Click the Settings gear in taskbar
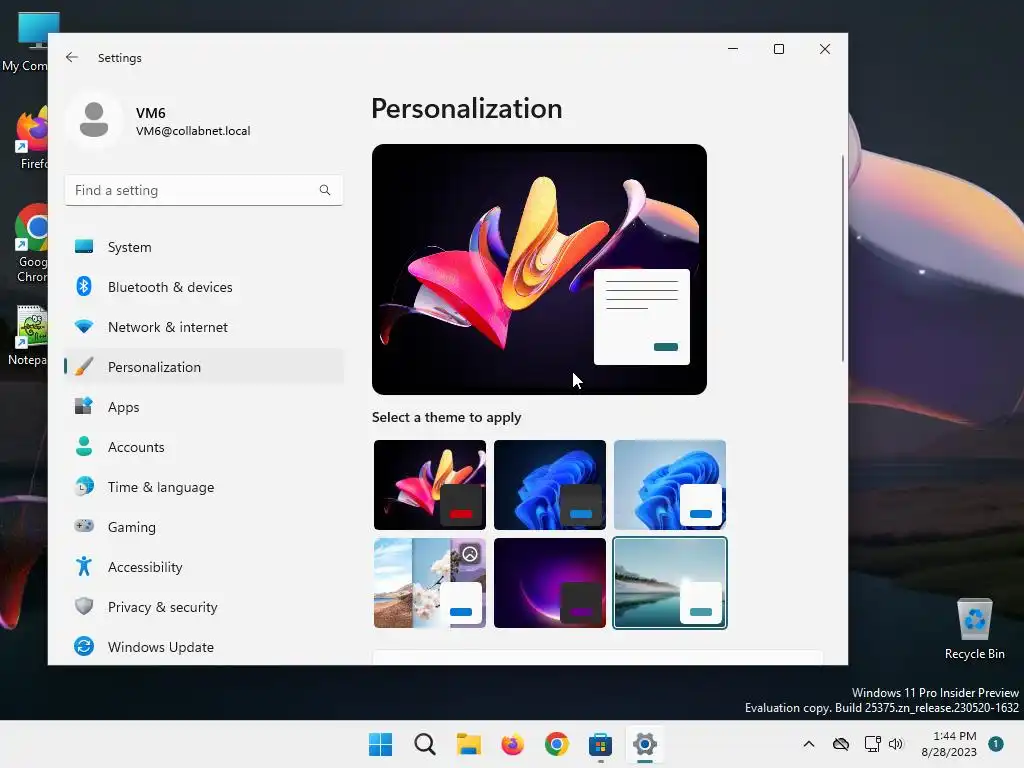 coord(645,744)
